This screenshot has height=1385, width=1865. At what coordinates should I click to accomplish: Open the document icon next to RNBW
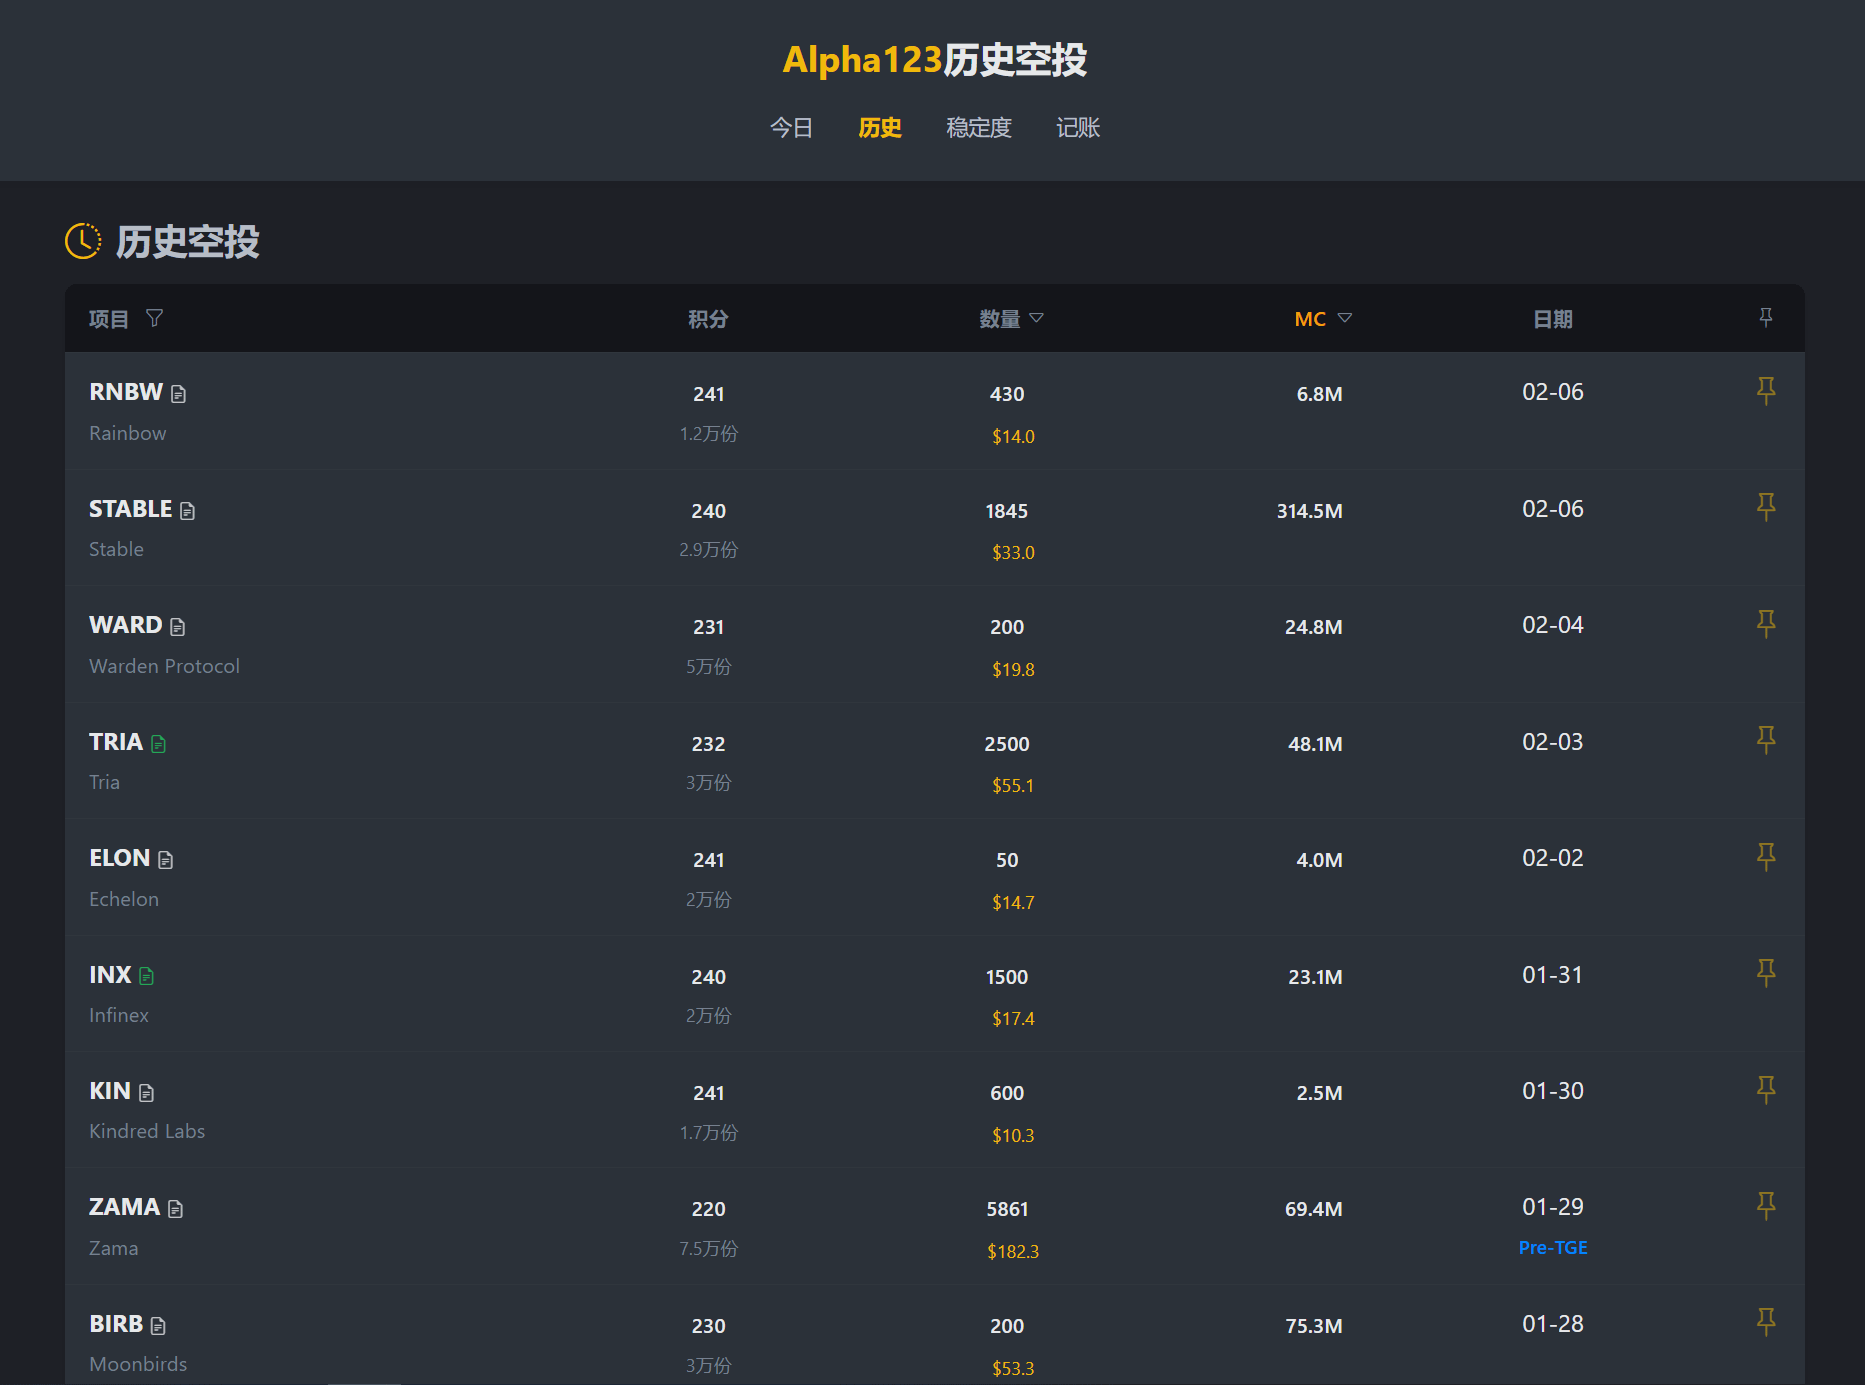(x=178, y=394)
